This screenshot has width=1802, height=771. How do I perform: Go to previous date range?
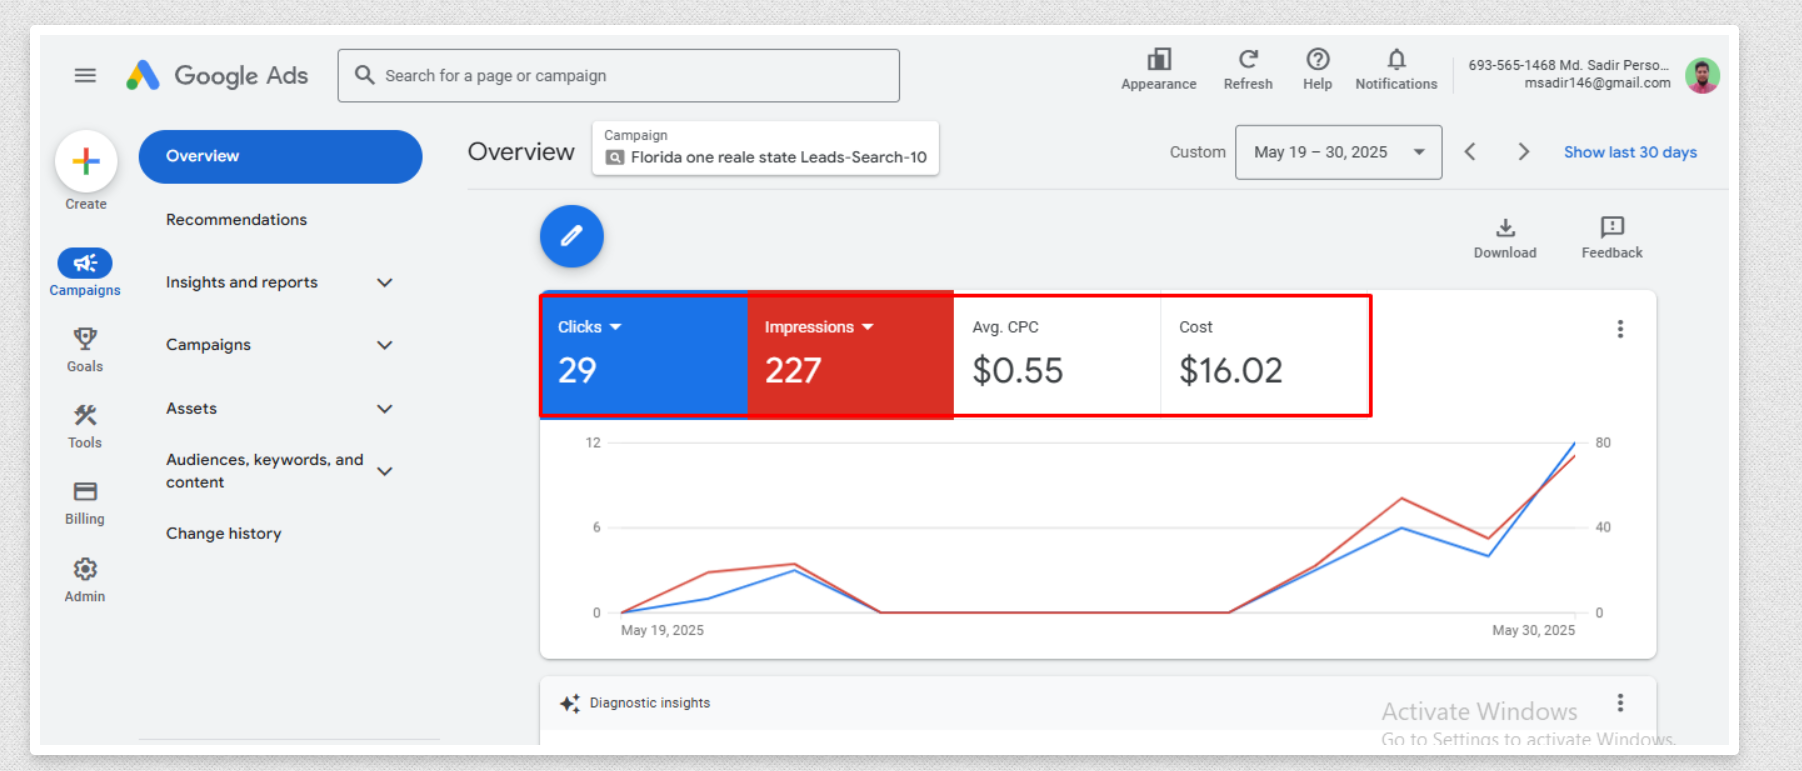pos(1470,152)
